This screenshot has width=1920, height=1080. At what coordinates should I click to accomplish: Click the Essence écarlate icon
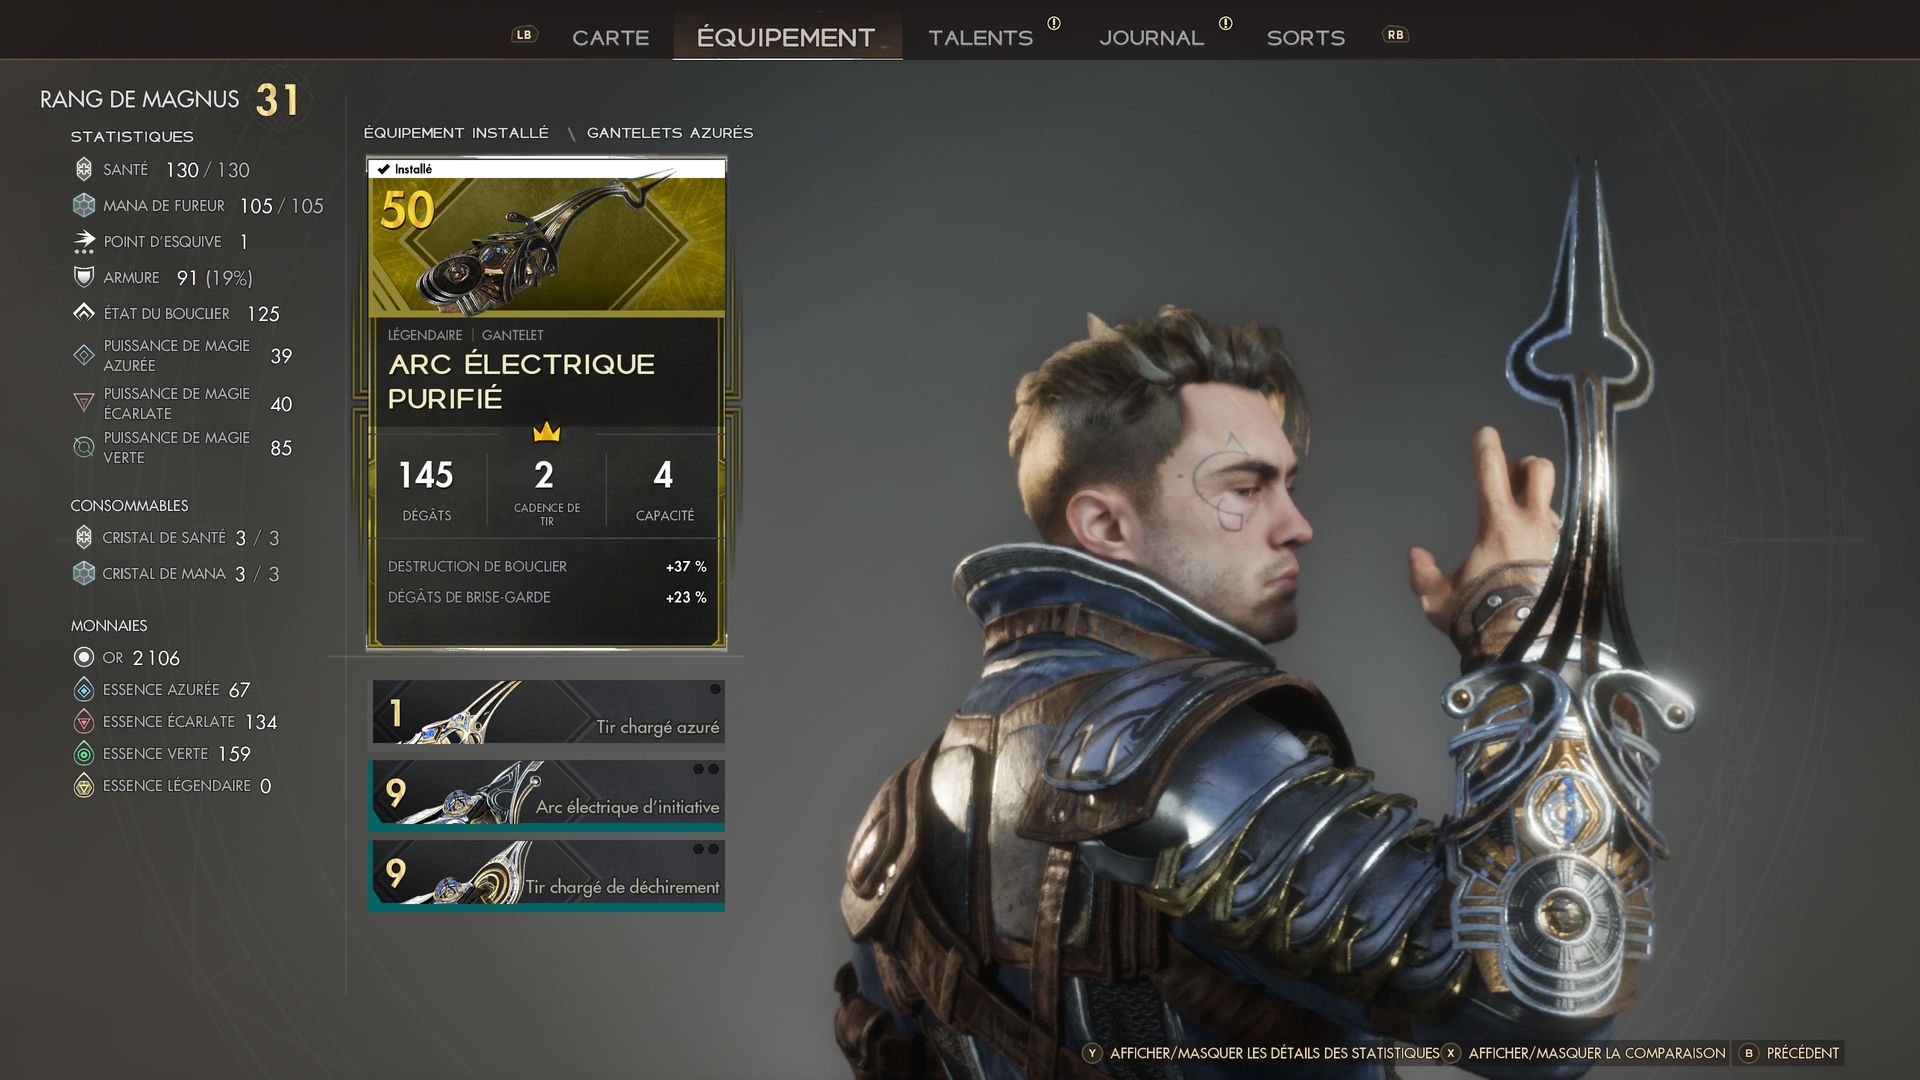pyautogui.click(x=84, y=721)
